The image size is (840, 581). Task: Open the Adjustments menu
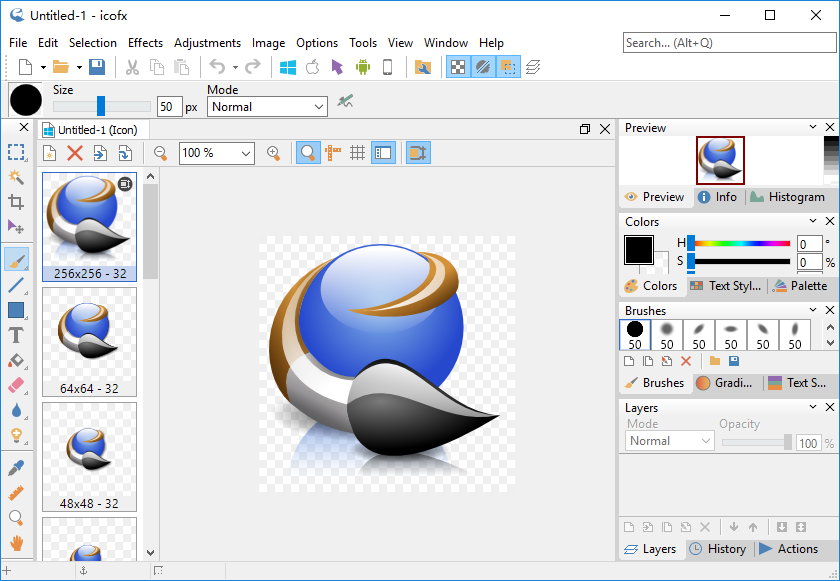coord(207,43)
